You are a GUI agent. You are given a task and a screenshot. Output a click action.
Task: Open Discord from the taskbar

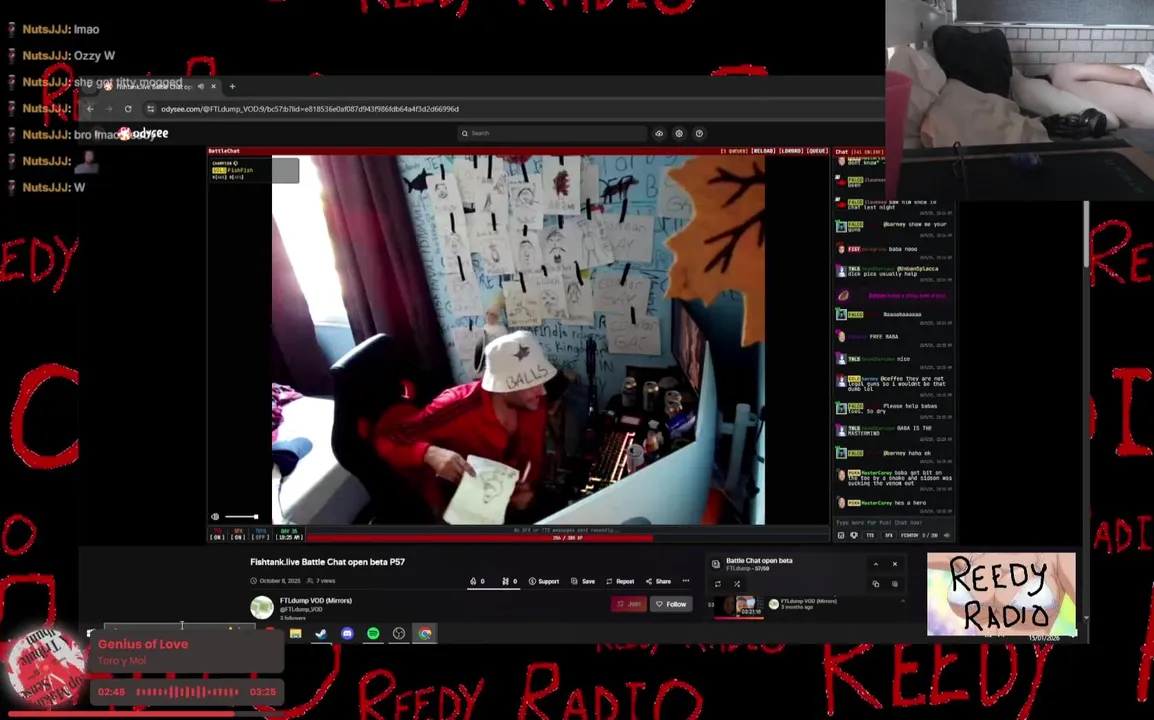[347, 633]
